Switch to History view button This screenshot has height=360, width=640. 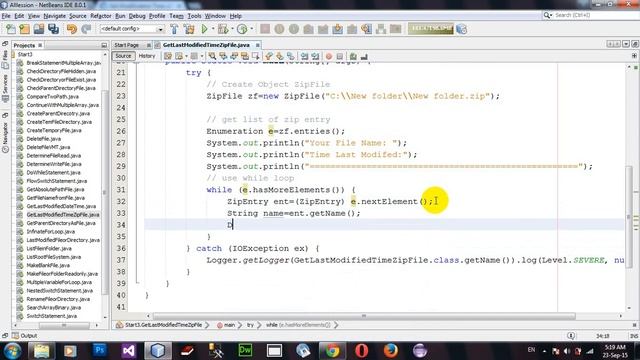[147, 56]
